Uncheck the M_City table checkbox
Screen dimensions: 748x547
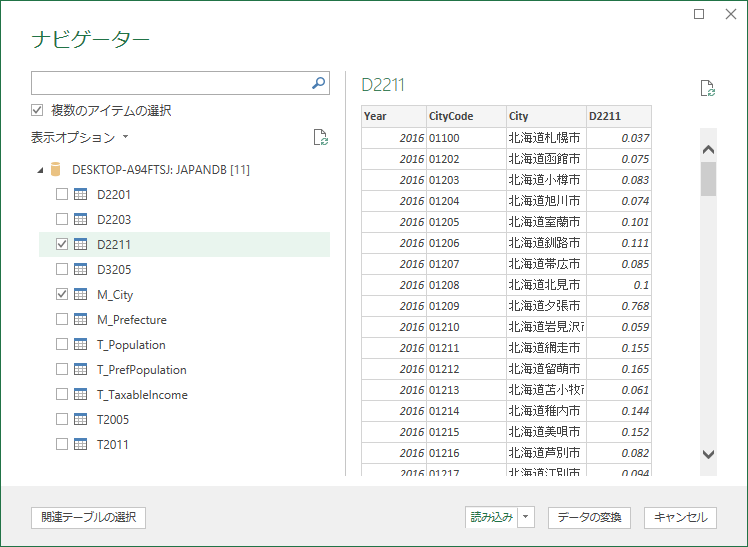(x=62, y=295)
